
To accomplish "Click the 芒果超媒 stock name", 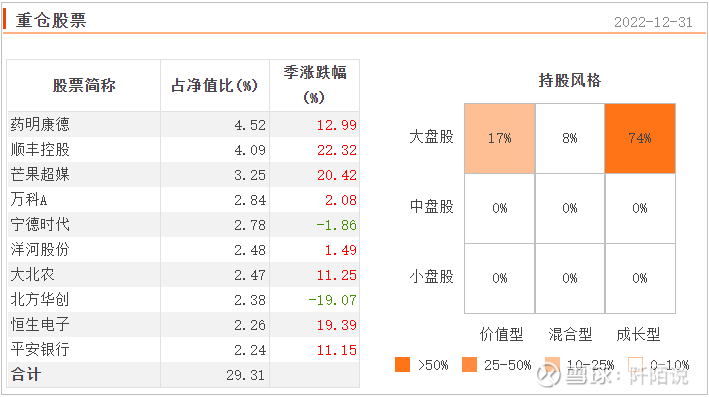I will [40, 175].
